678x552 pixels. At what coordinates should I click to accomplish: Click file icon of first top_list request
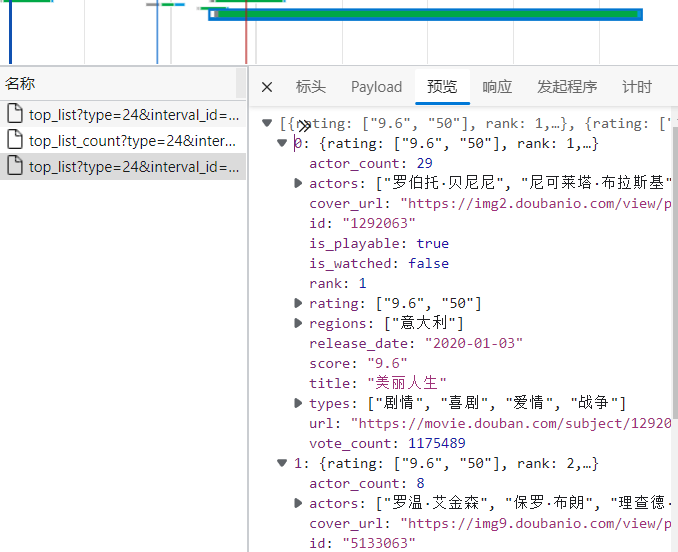tap(15, 114)
